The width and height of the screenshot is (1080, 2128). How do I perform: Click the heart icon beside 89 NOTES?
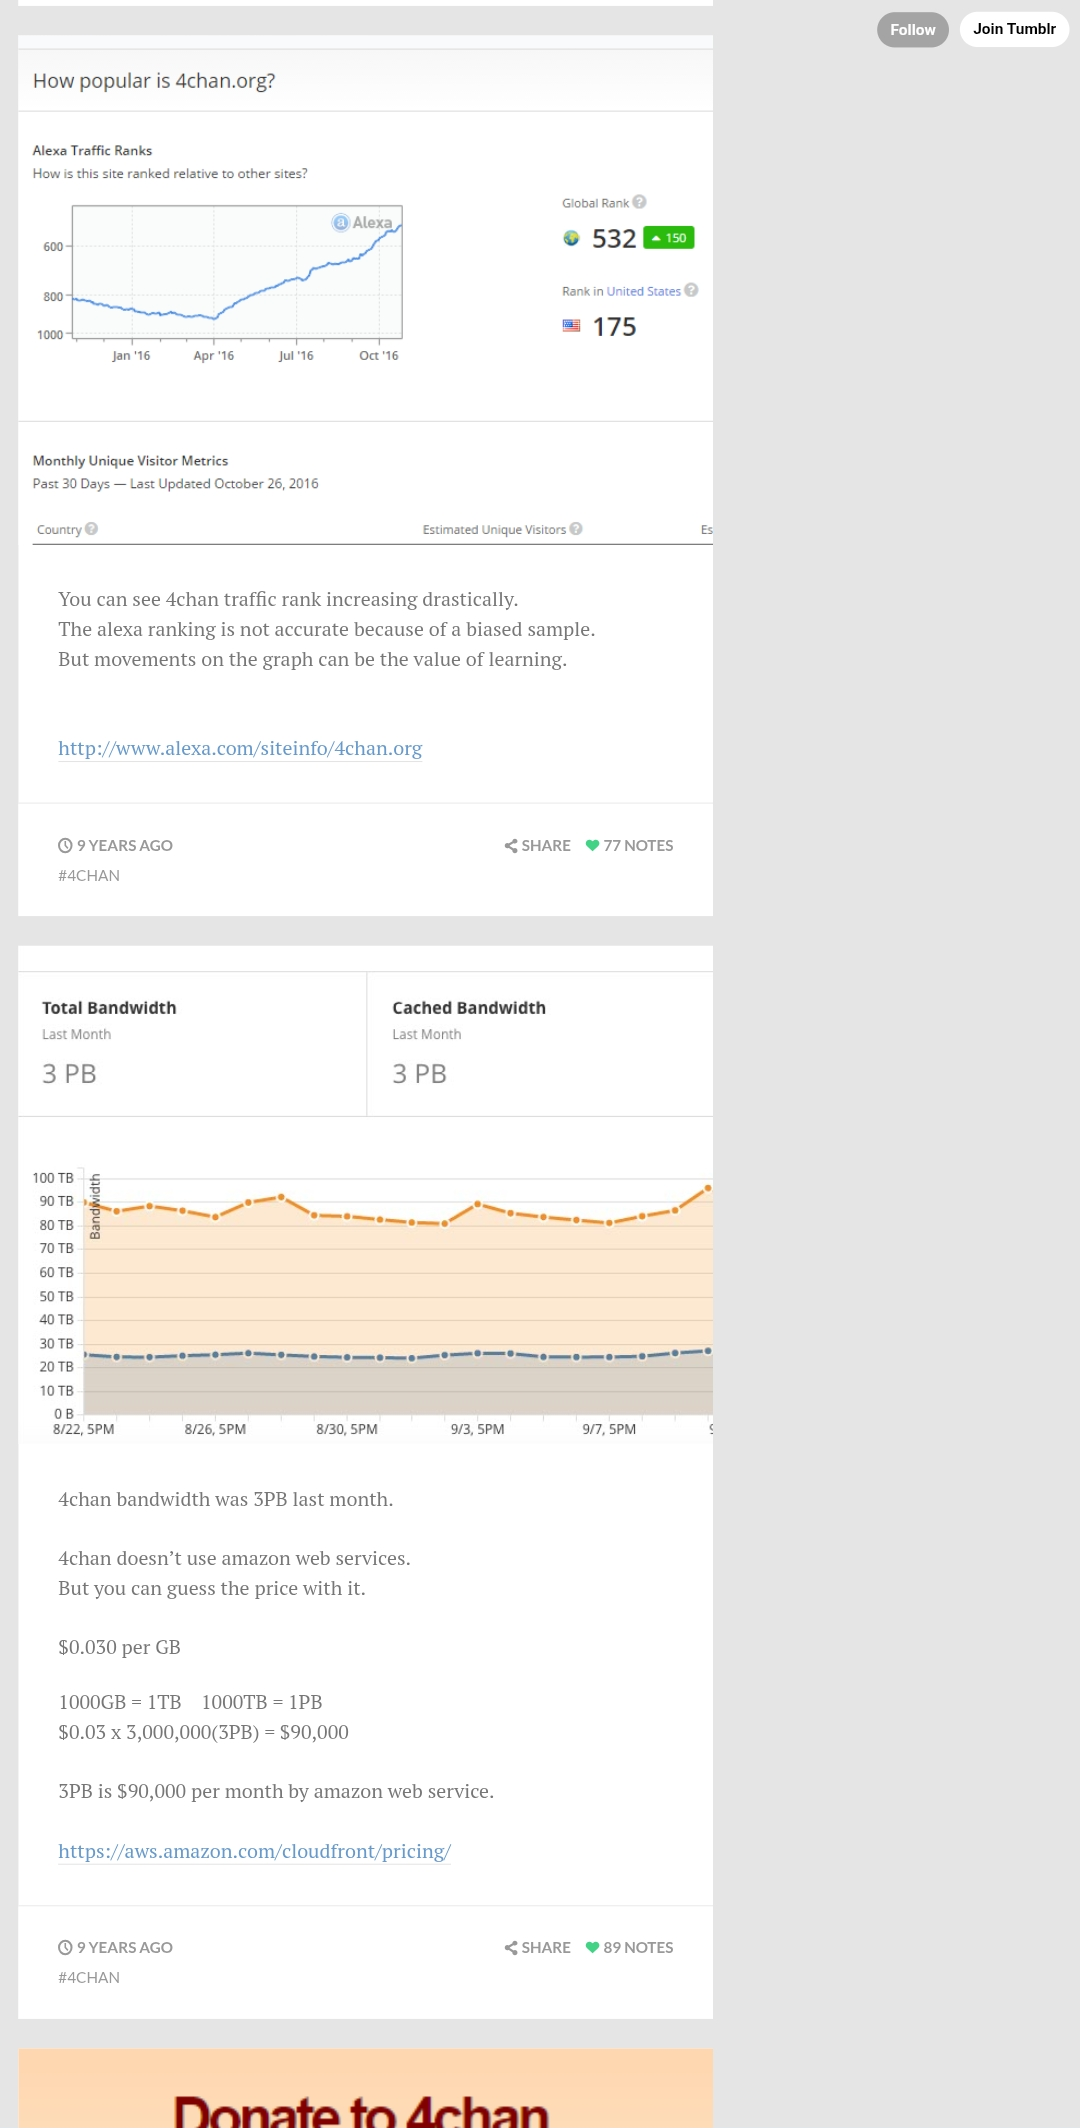(x=592, y=1948)
